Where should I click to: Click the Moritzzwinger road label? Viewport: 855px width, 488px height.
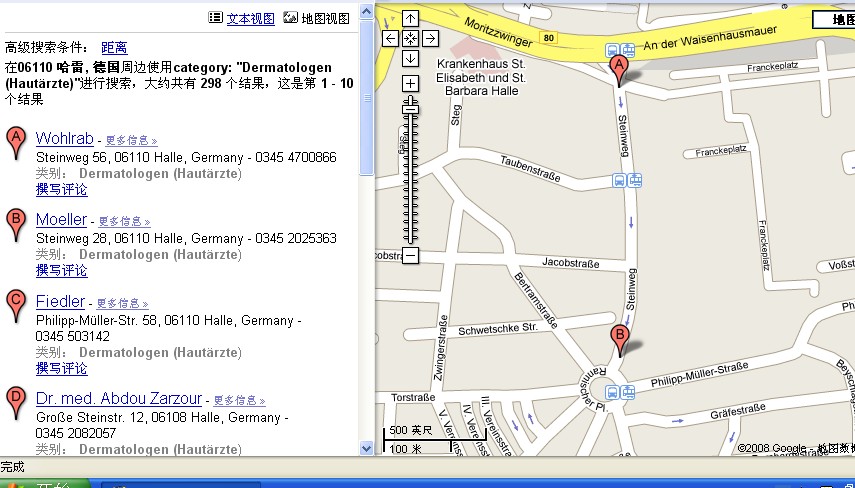498,32
